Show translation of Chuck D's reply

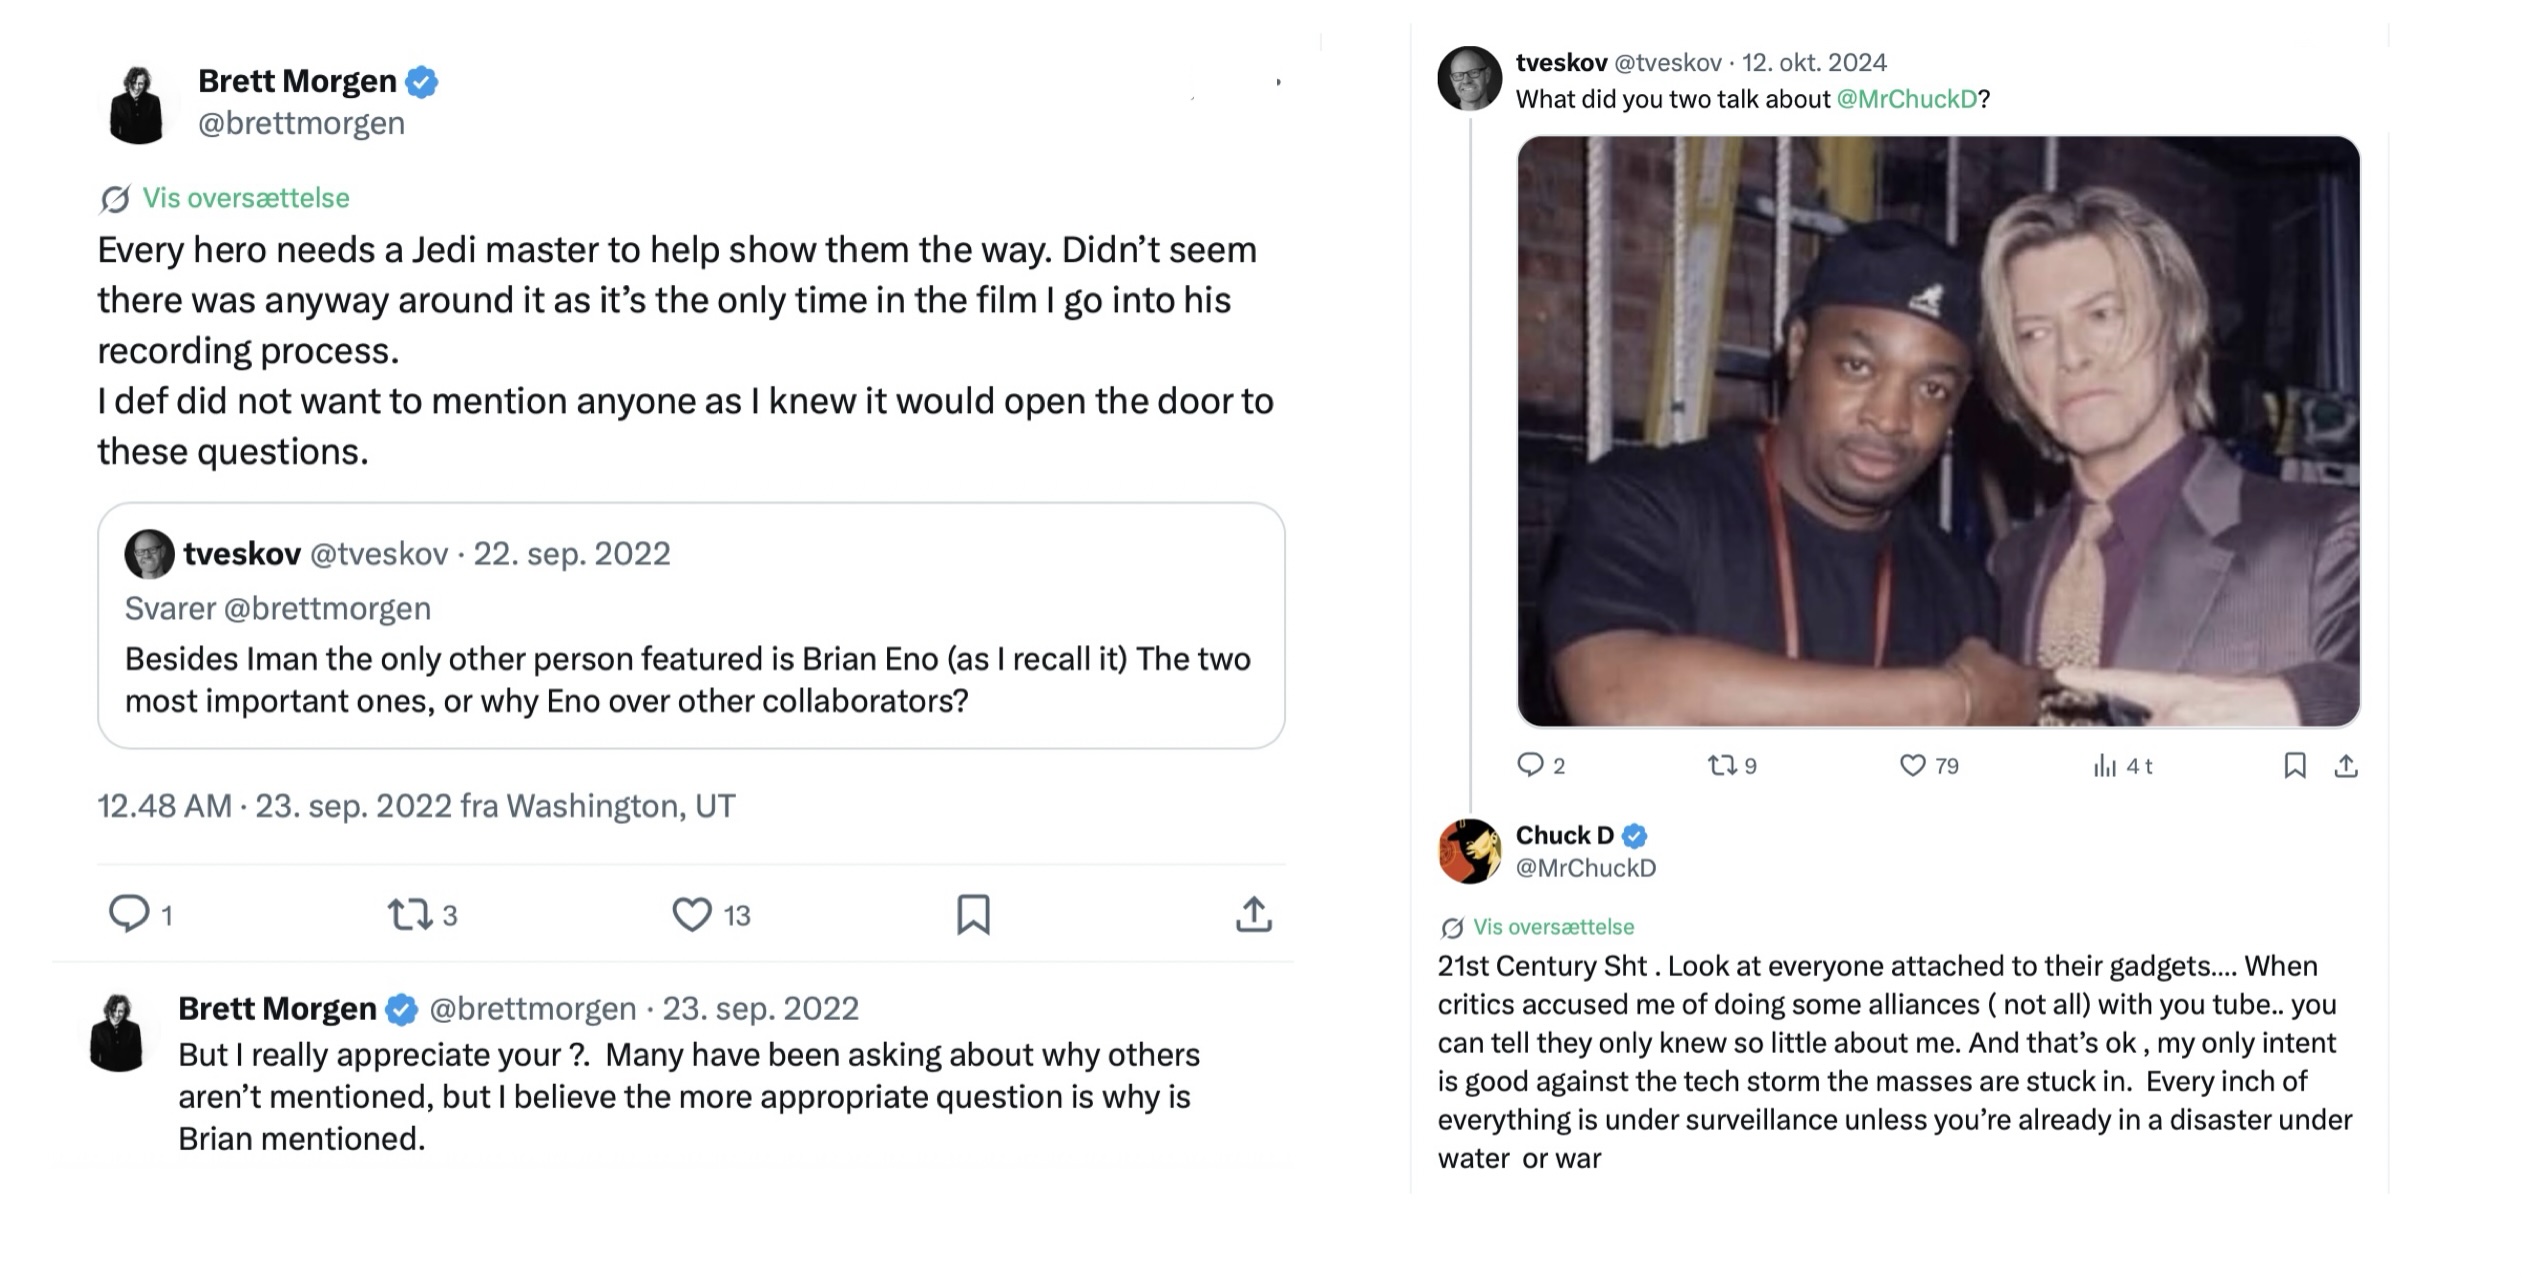point(1553,927)
